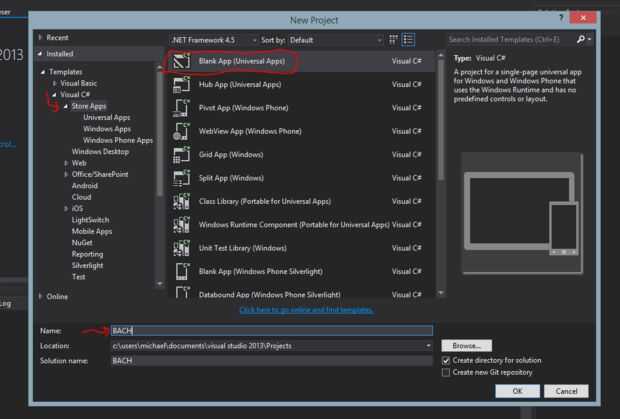Focus the Search Installed Templates box
The height and width of the screenshot is (419, 620).
coord(511,39)
